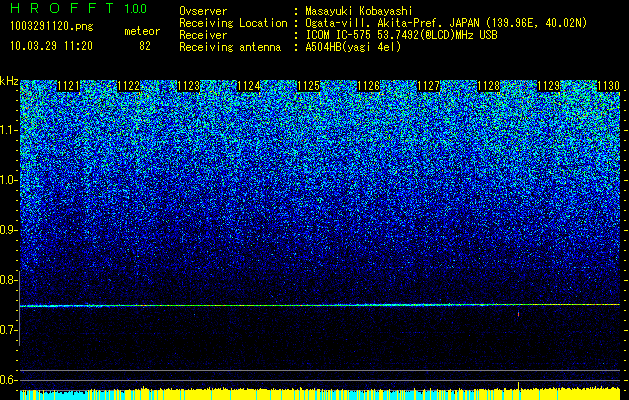Click the 1123 time marker label
The width and height of the screenshot is (629, 400).
[189, 86]
